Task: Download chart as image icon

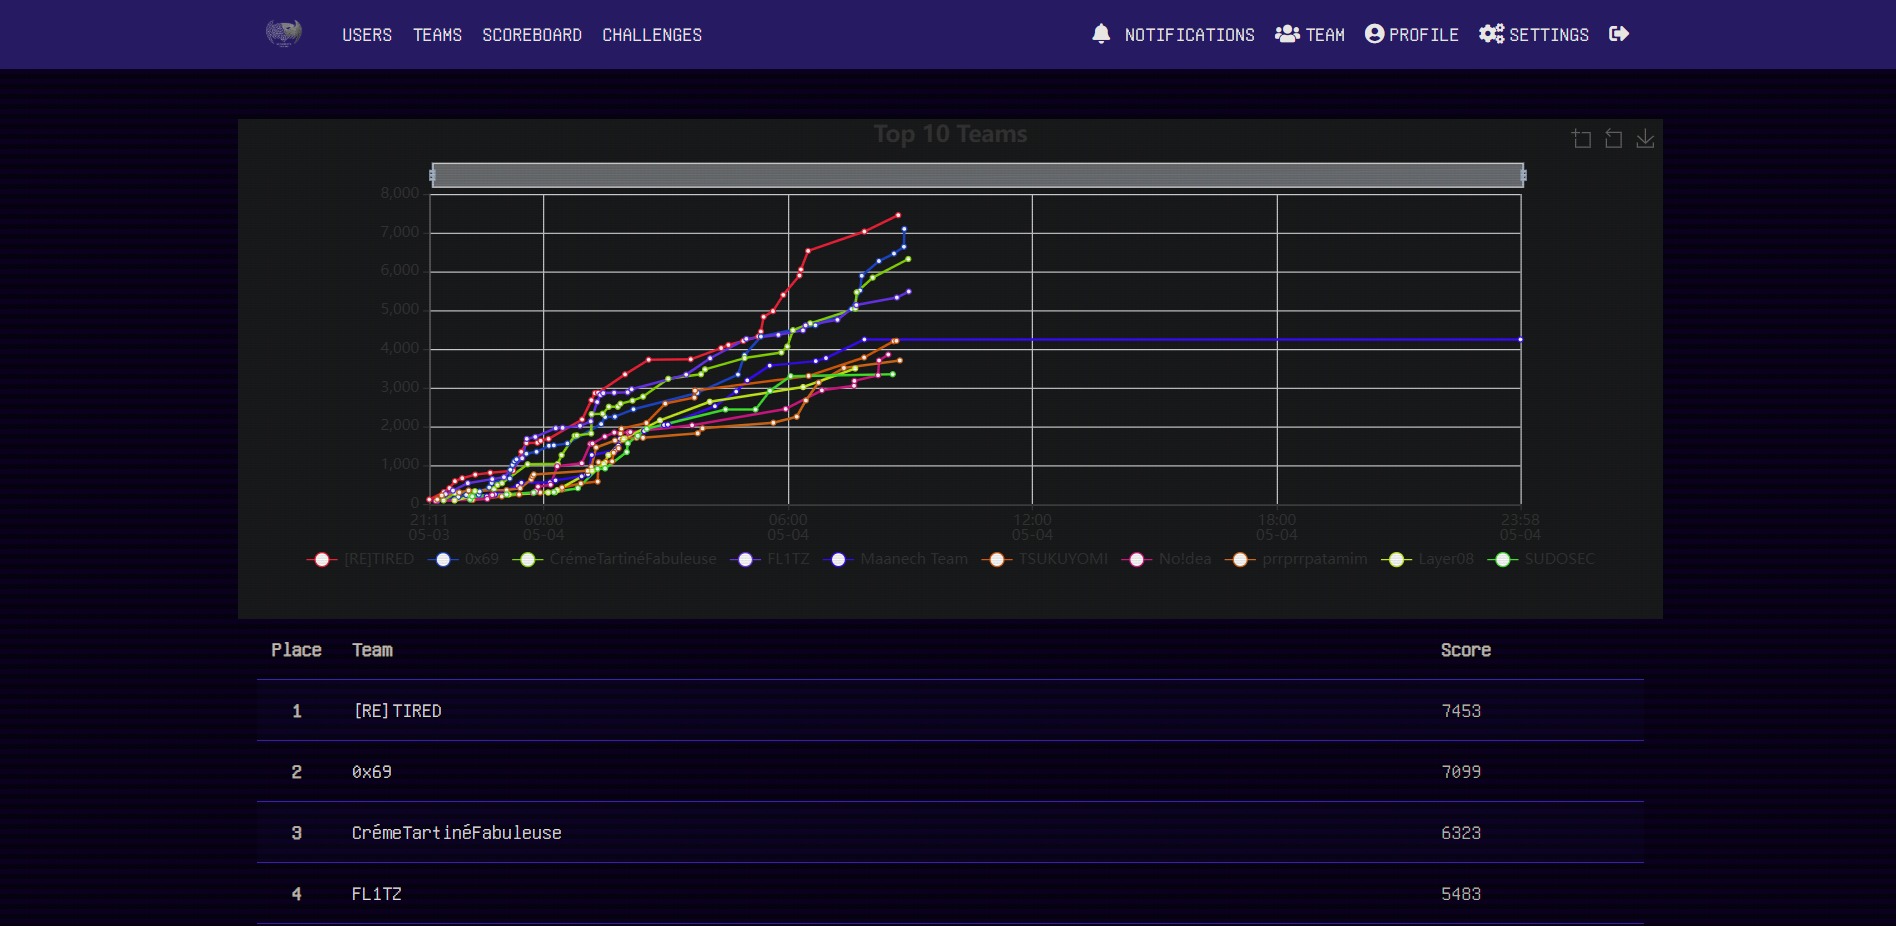Action: point(1645,139)
